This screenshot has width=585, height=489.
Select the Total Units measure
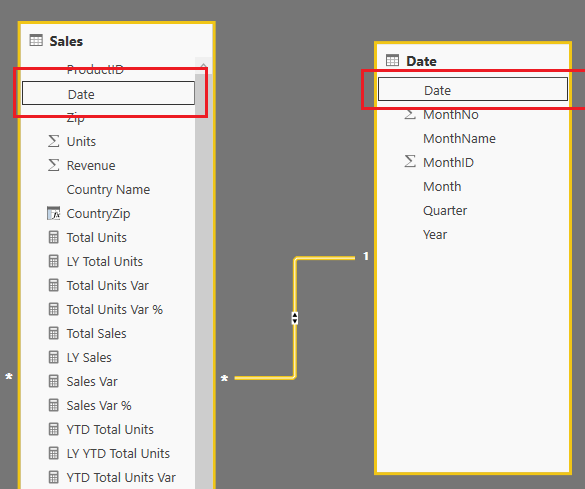tap(97, 238)
